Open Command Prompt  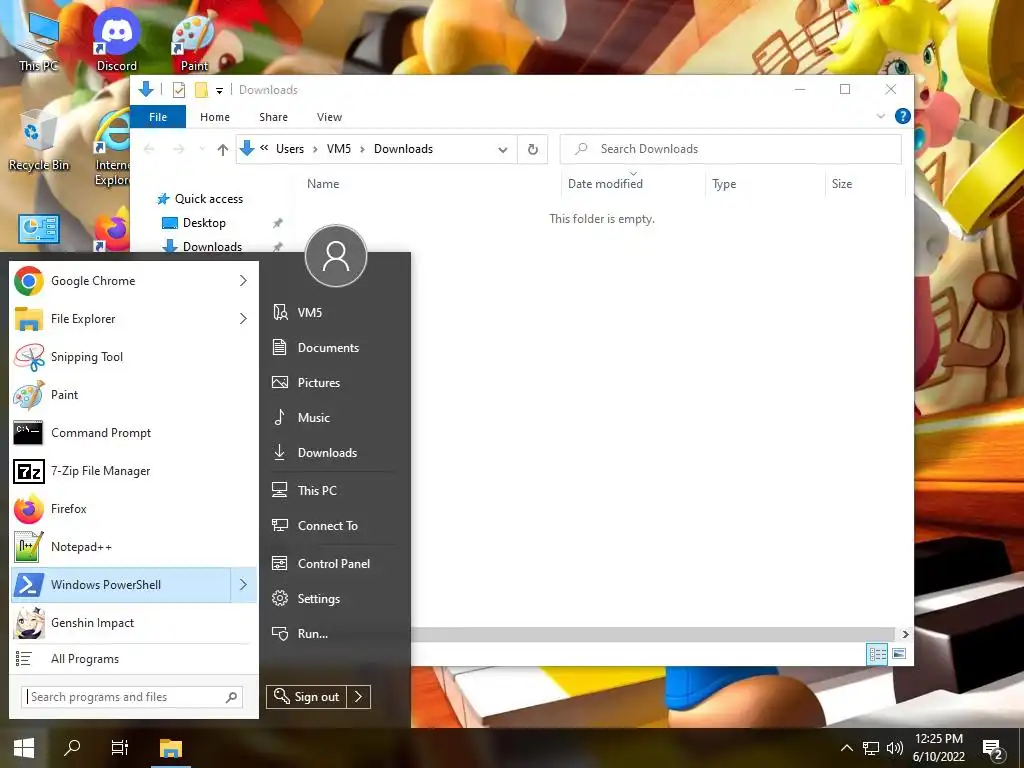tap(134, 432)
